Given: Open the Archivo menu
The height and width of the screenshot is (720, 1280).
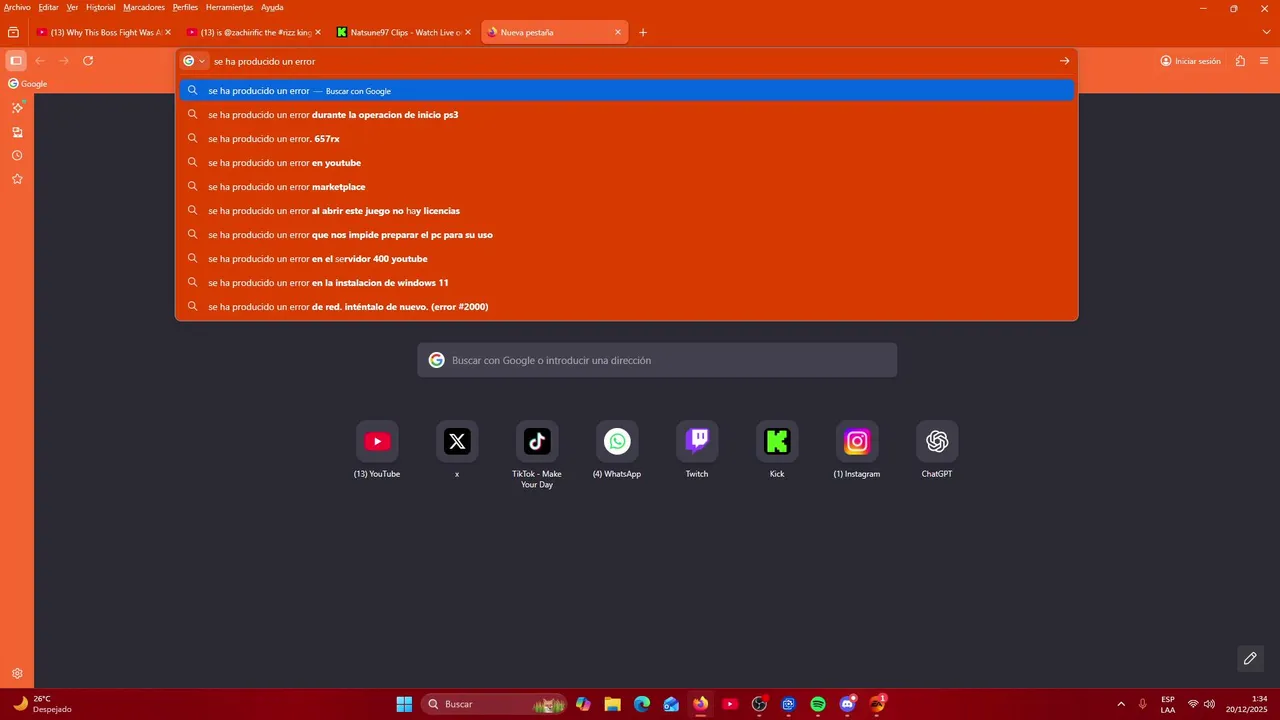Looking at the screenshot, I should (17, 7).
